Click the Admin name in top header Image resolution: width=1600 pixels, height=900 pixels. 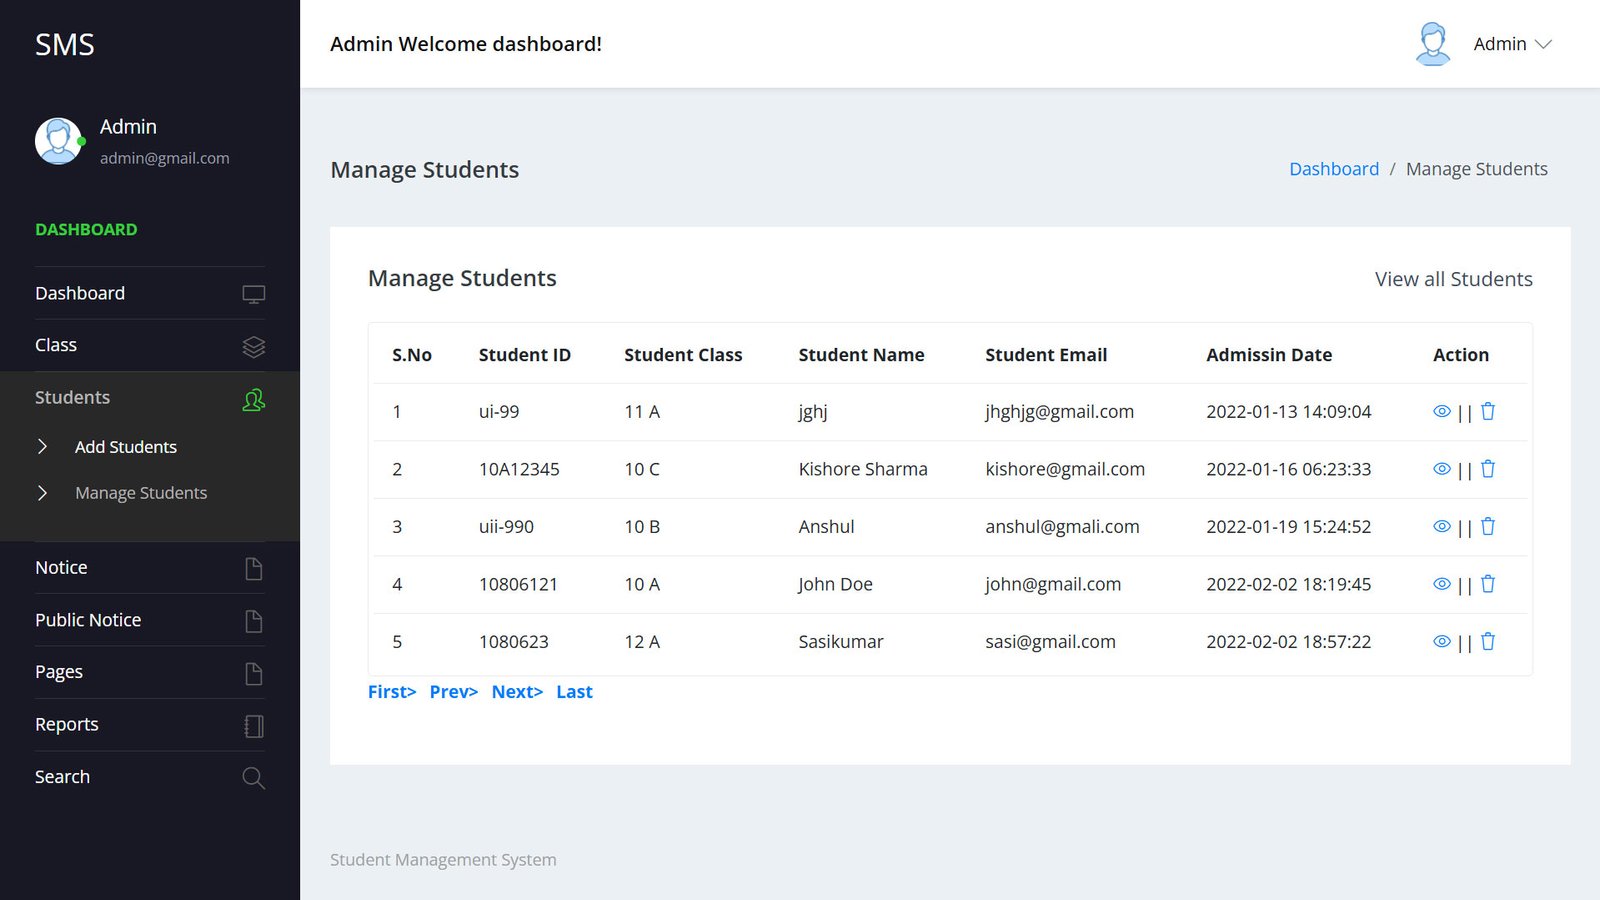pos(1500,44)
